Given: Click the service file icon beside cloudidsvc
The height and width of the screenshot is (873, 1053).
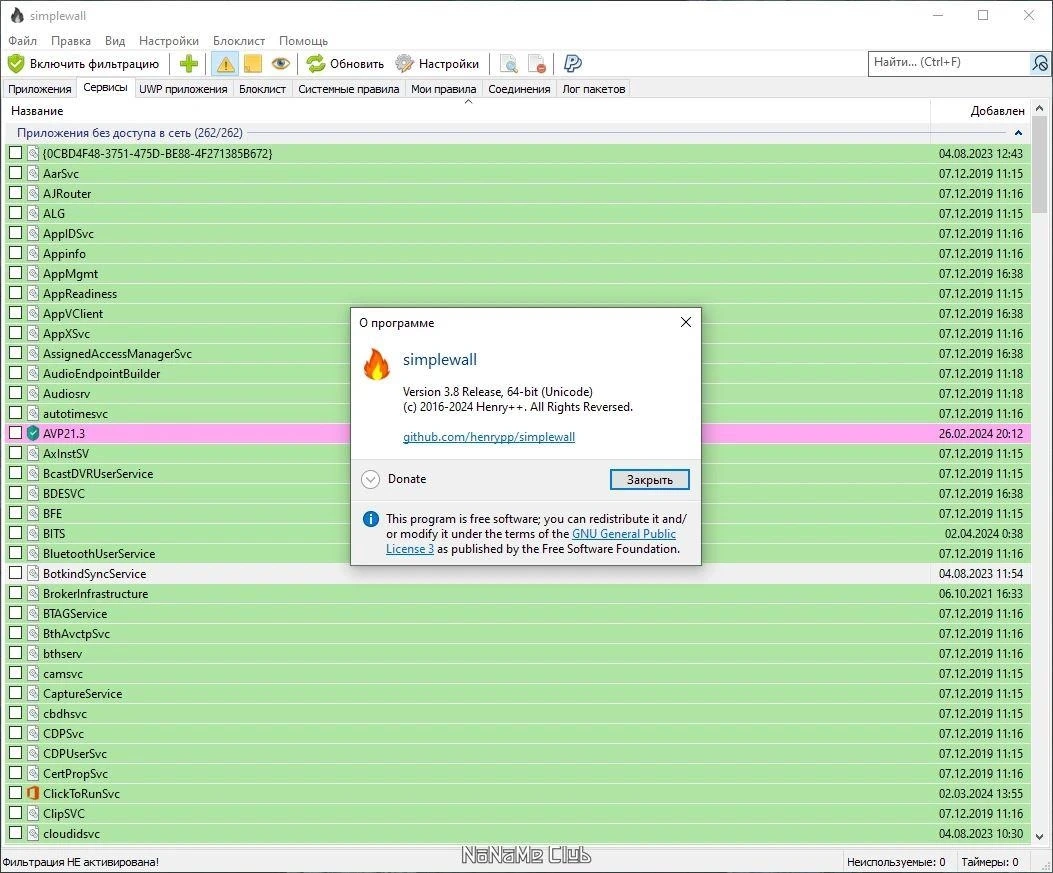Looking at the screenshot, I should click(33, 833).
